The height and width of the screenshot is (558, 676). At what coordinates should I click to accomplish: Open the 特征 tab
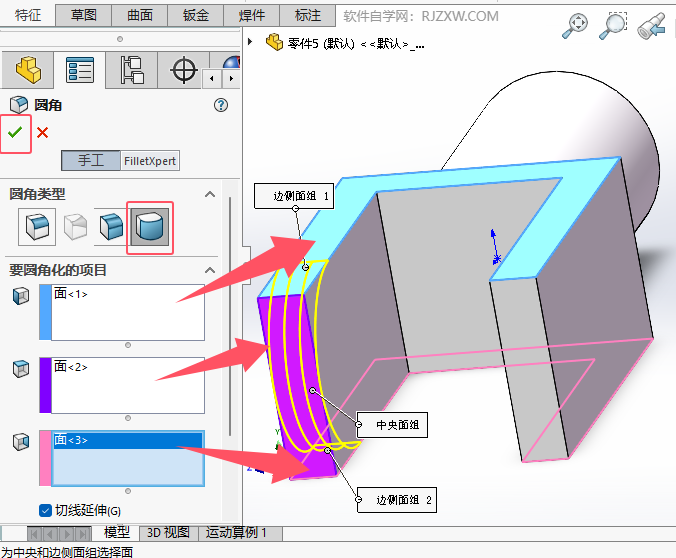[x=28, y=15]
